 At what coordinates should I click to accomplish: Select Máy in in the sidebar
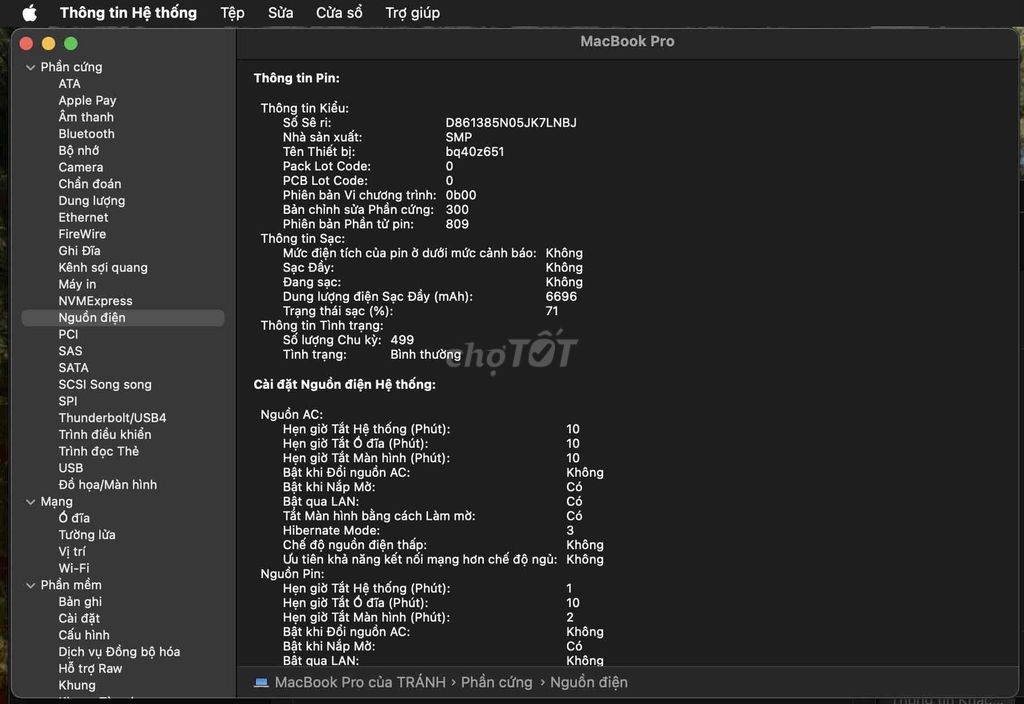click(77, 284)
